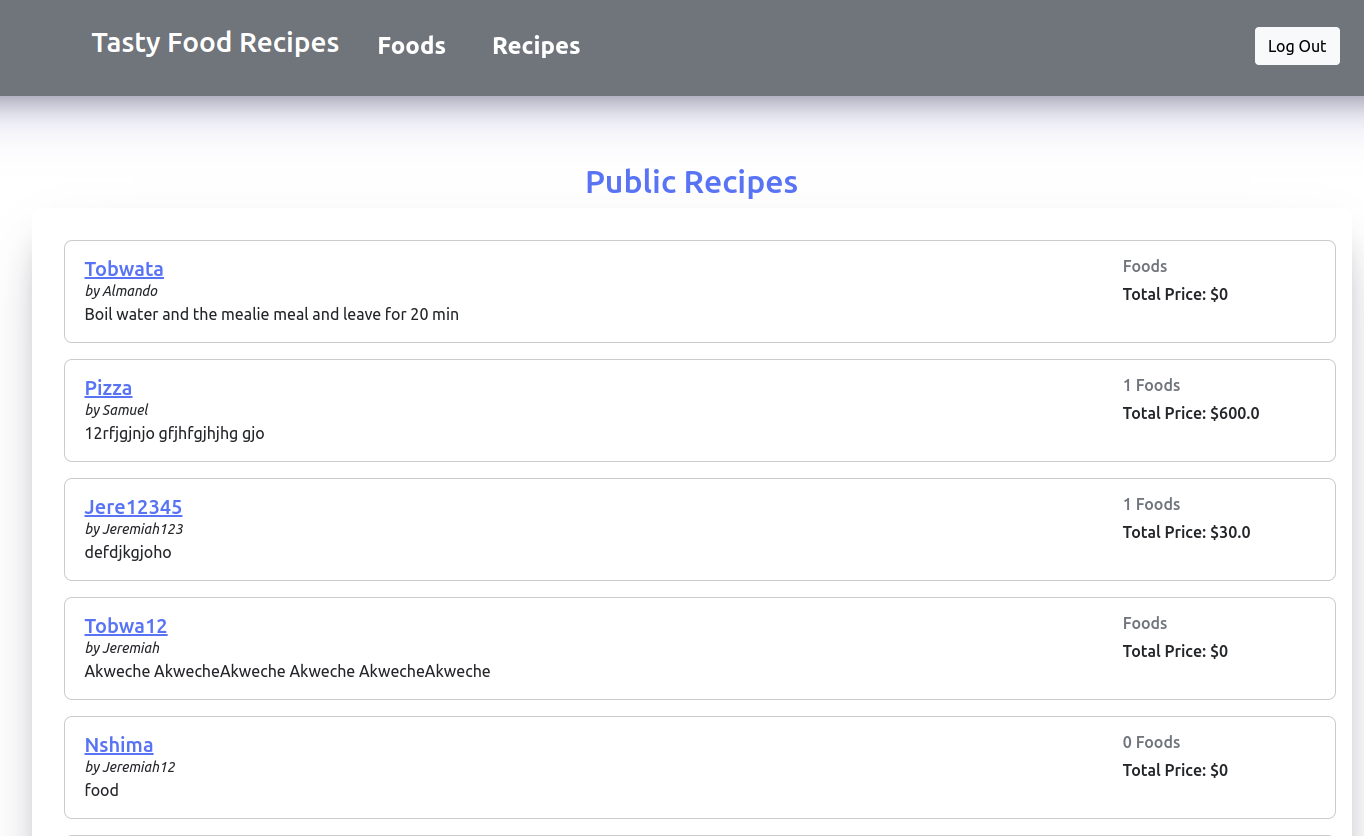
Task: Open the Jere12345 recipe link
Action: 133,506
